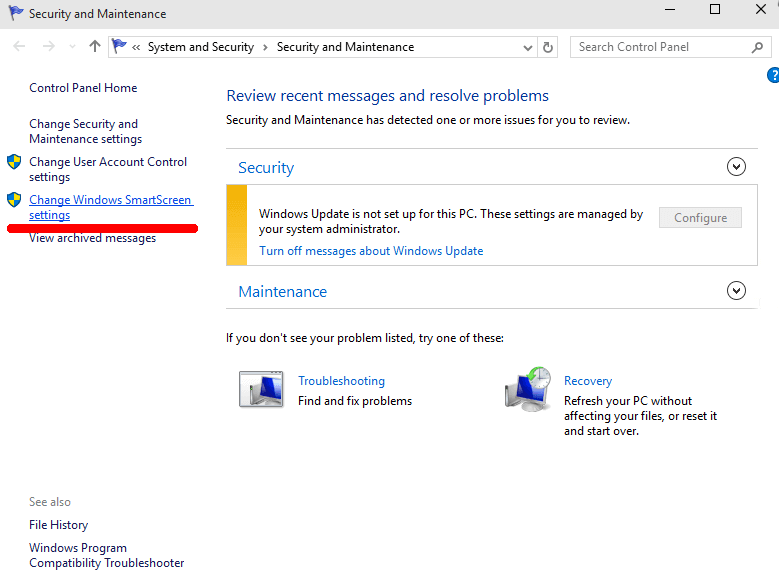779x578 pixels.
Task: Go up one level with Up arrow
Action: pyautogui.click(x=94, y=46)
